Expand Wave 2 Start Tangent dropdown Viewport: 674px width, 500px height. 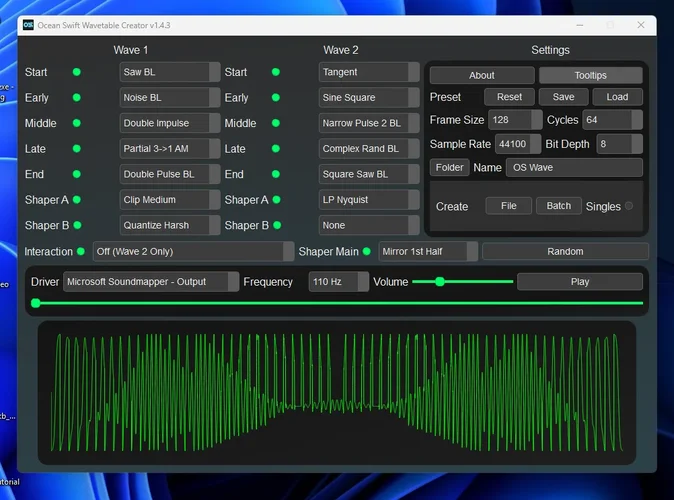369,72
